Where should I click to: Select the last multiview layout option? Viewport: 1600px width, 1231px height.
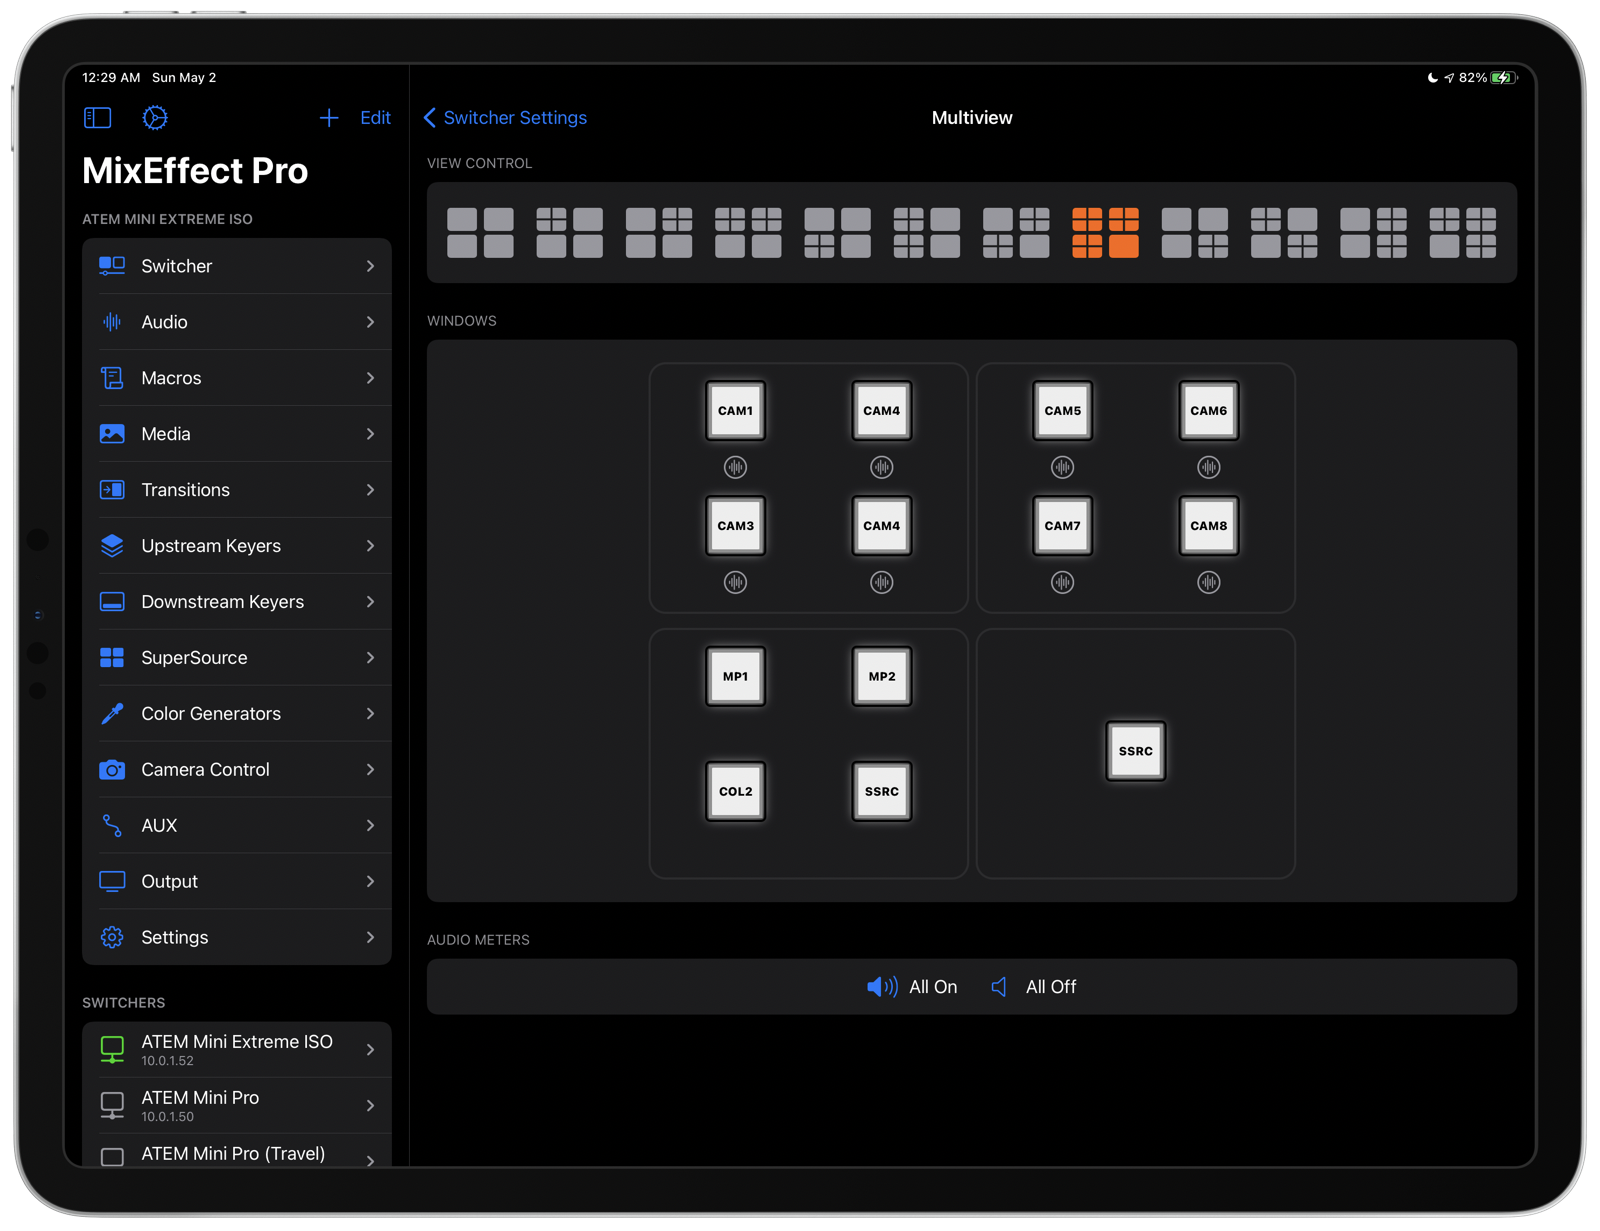pyautogui.click(x=1462, y=233)
